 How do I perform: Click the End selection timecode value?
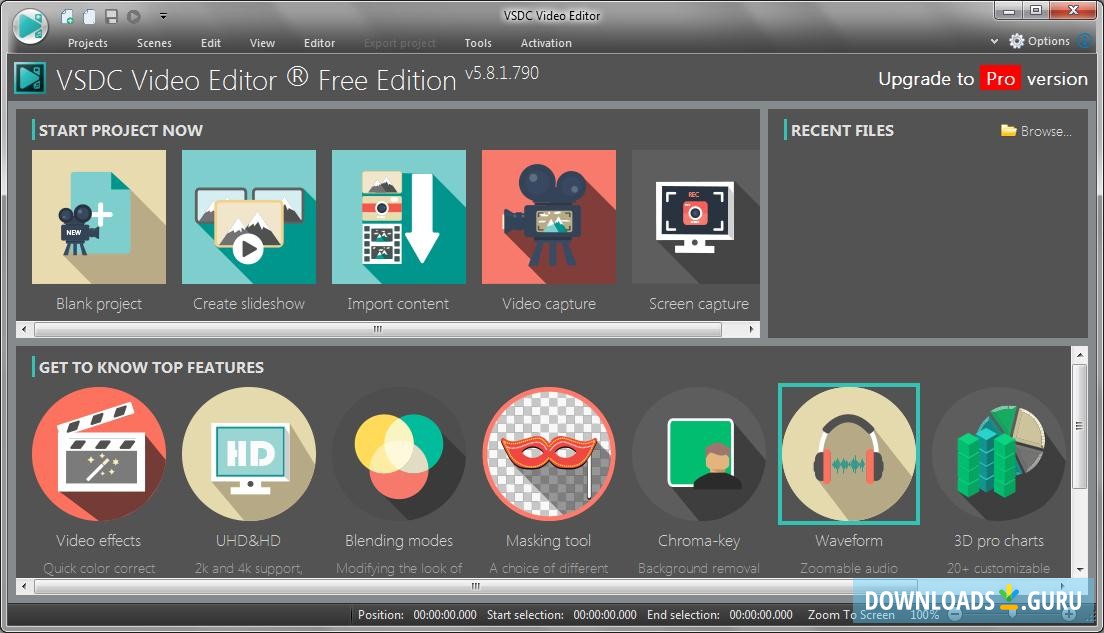[761, 615]
